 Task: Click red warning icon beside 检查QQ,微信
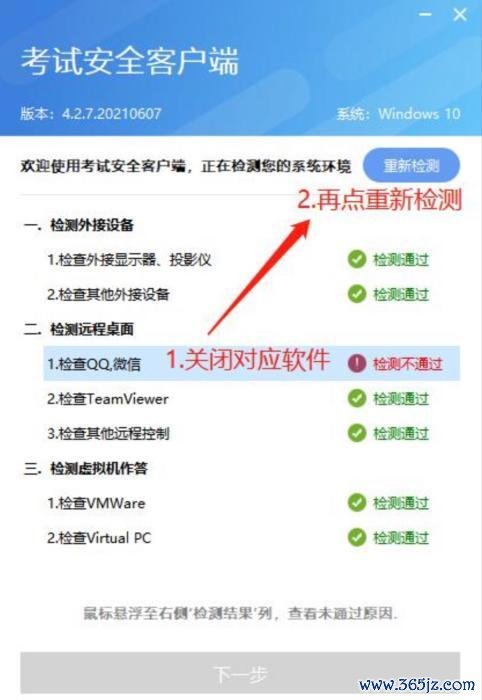pos(357,363)
